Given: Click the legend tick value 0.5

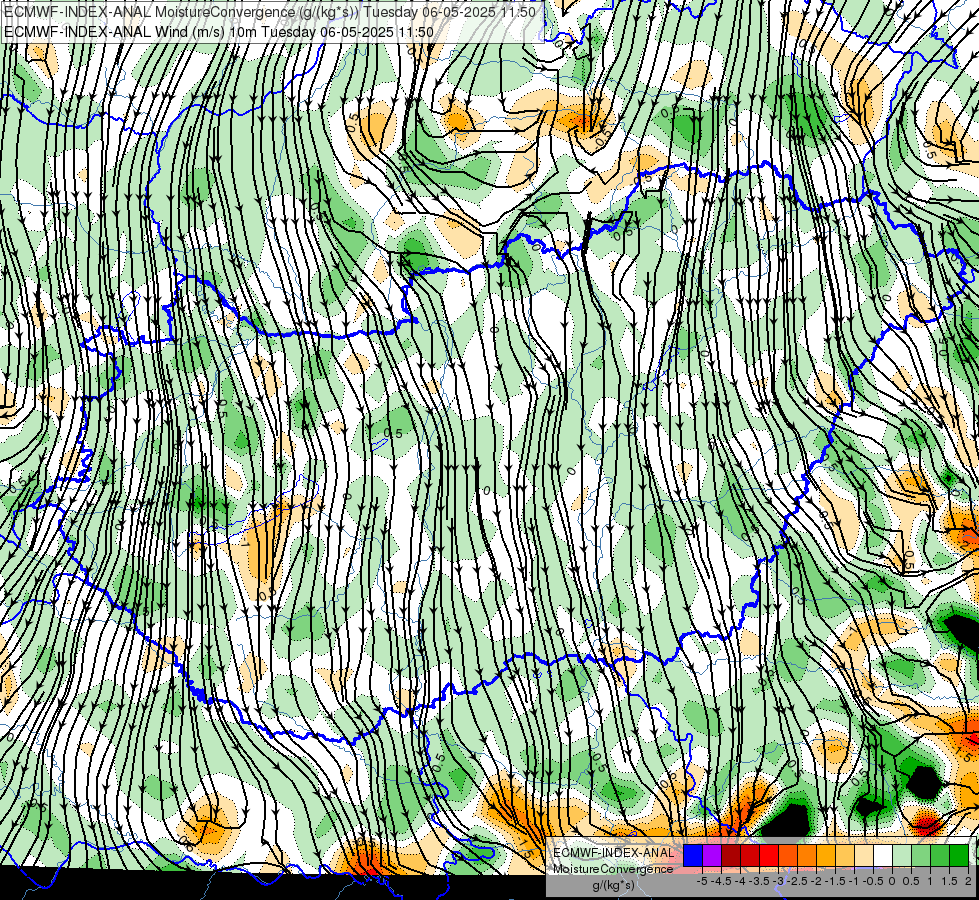Looking at the screenshot, I should tap(911, 881).
